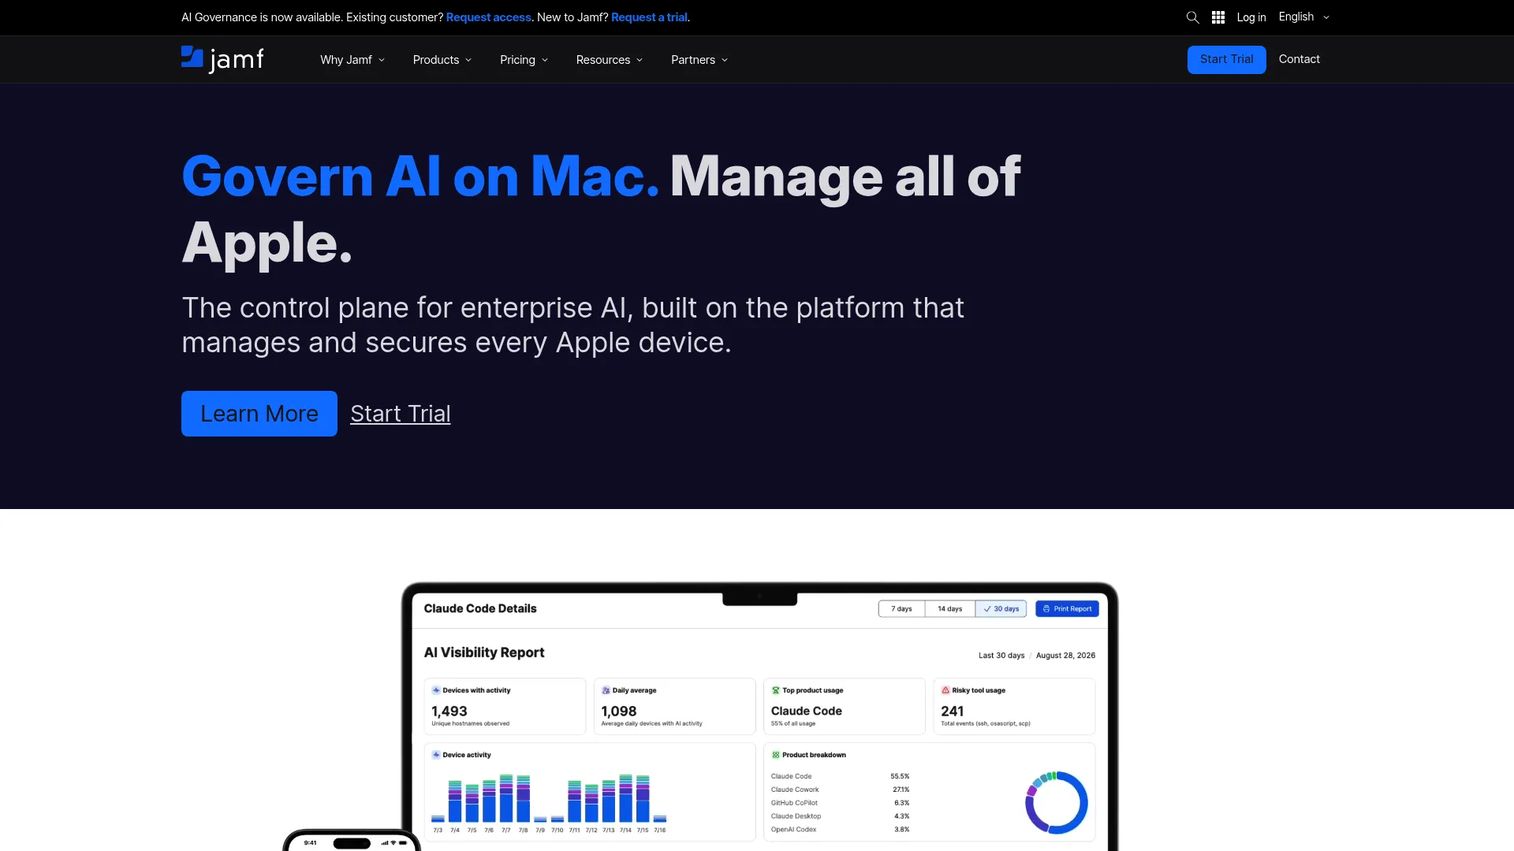
Task: Click the Print Report button
Action: [x=1067, y=609]
